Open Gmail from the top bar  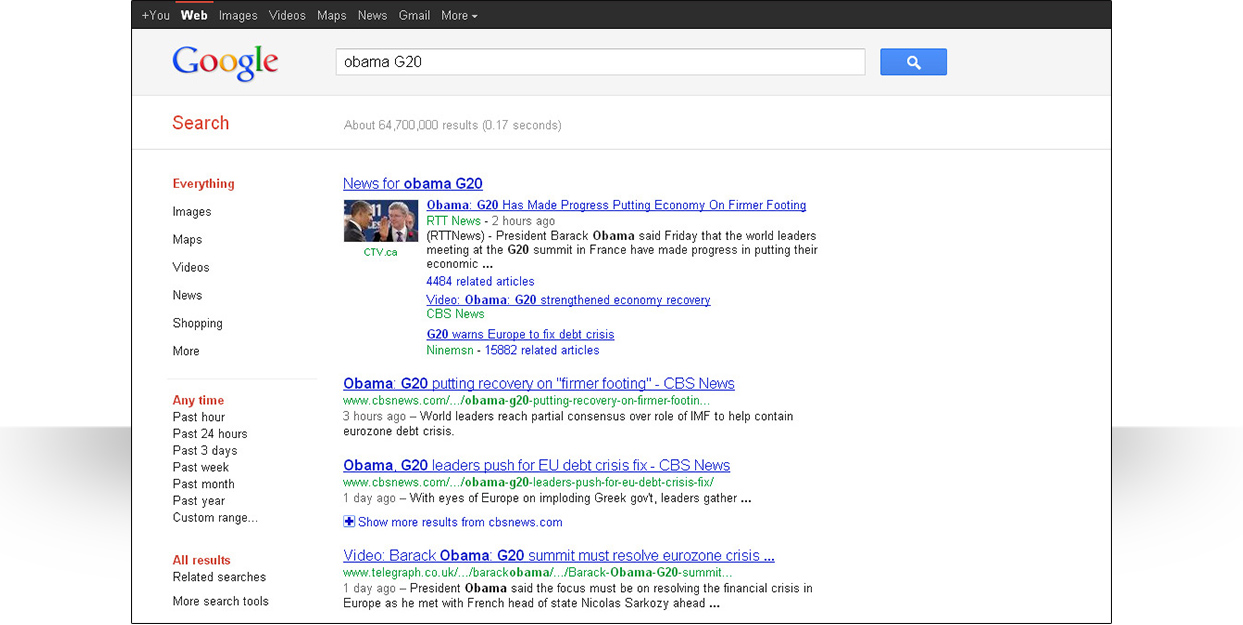click(x=414, y=15)
